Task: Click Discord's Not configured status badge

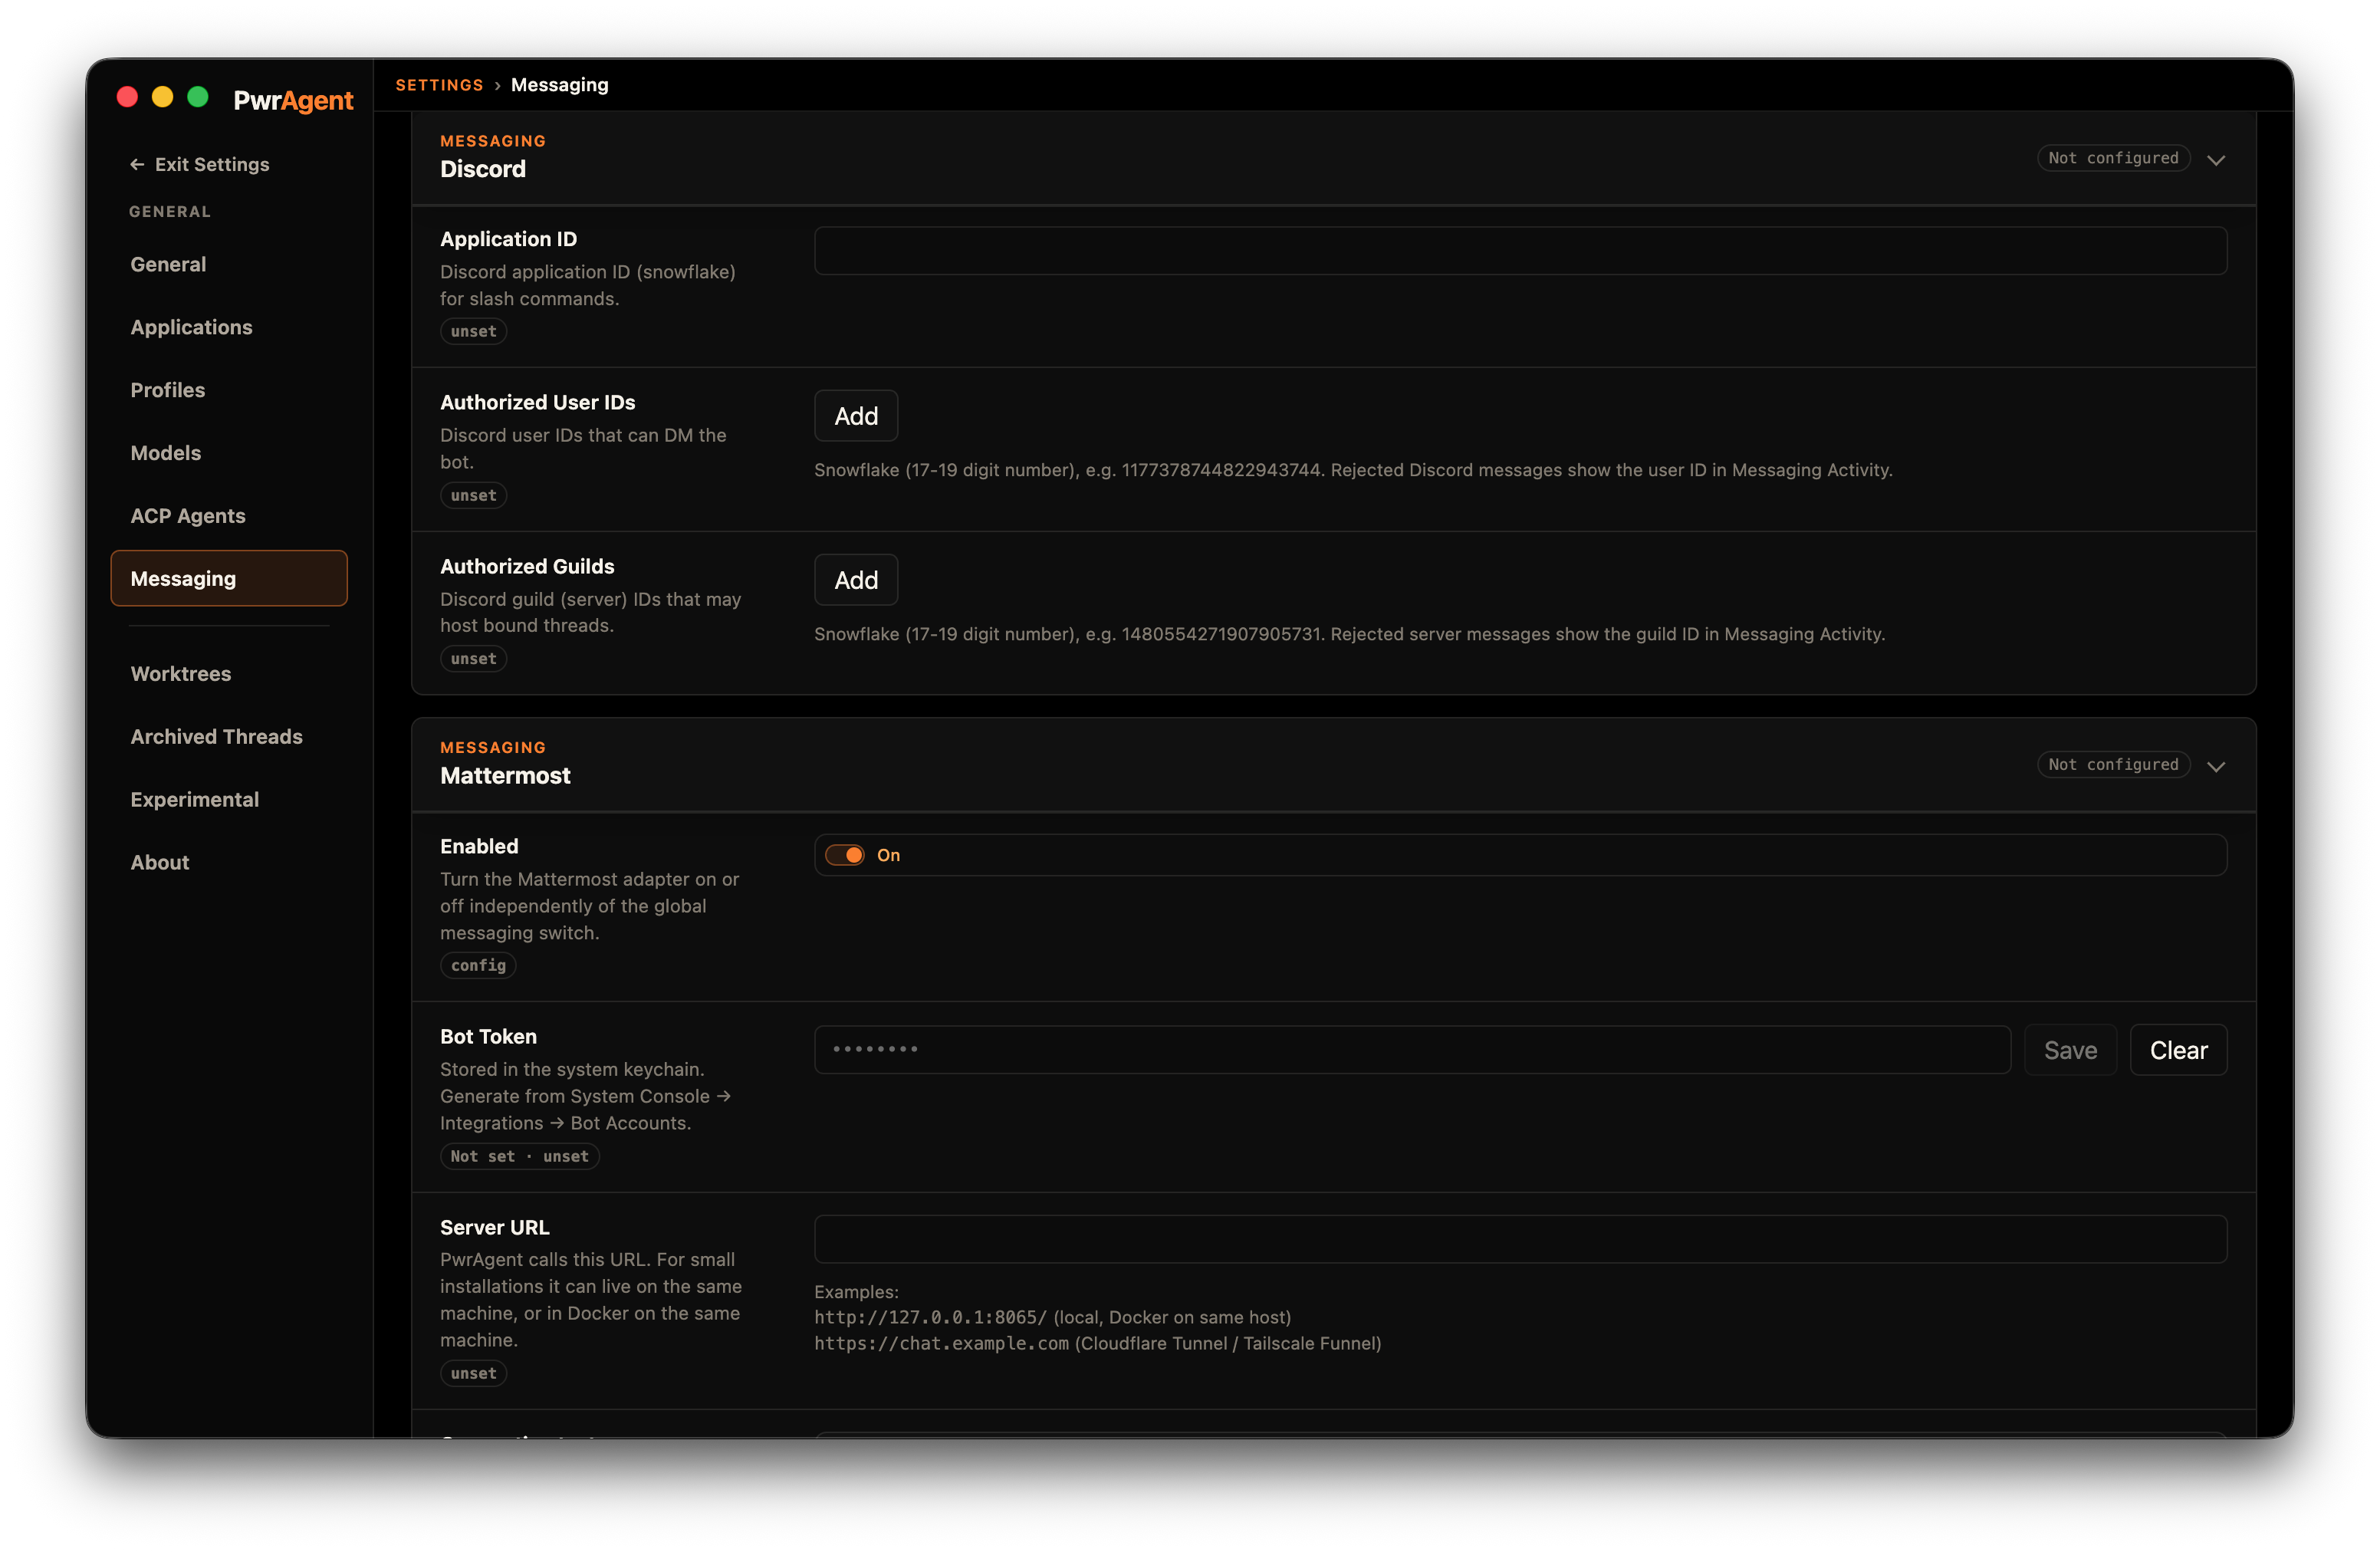Action: [x=2113, y=158]
